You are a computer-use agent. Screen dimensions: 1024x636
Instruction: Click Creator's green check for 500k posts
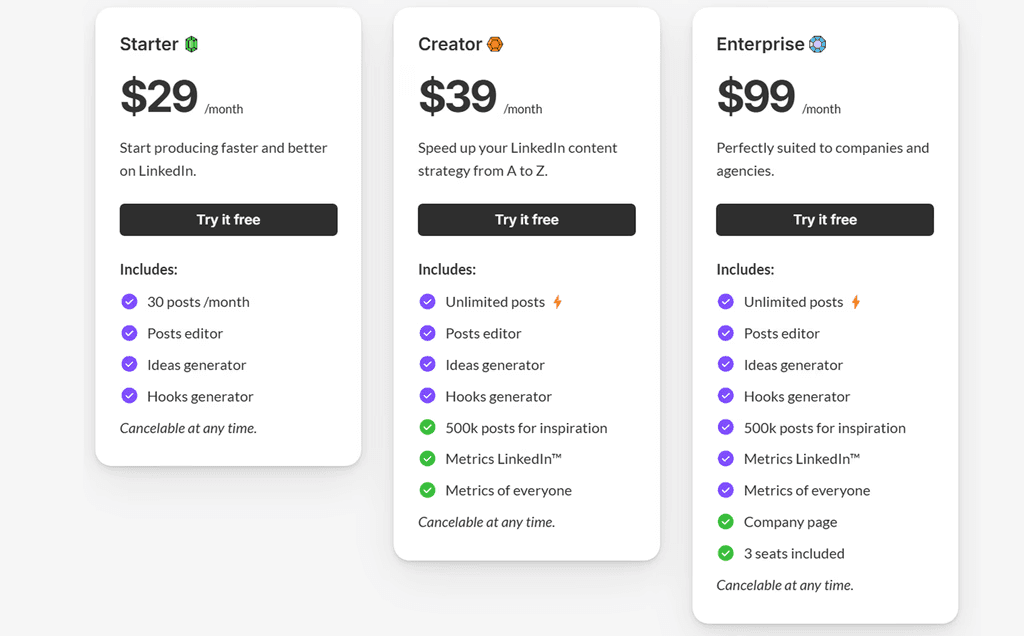click(x=427, y=428)
